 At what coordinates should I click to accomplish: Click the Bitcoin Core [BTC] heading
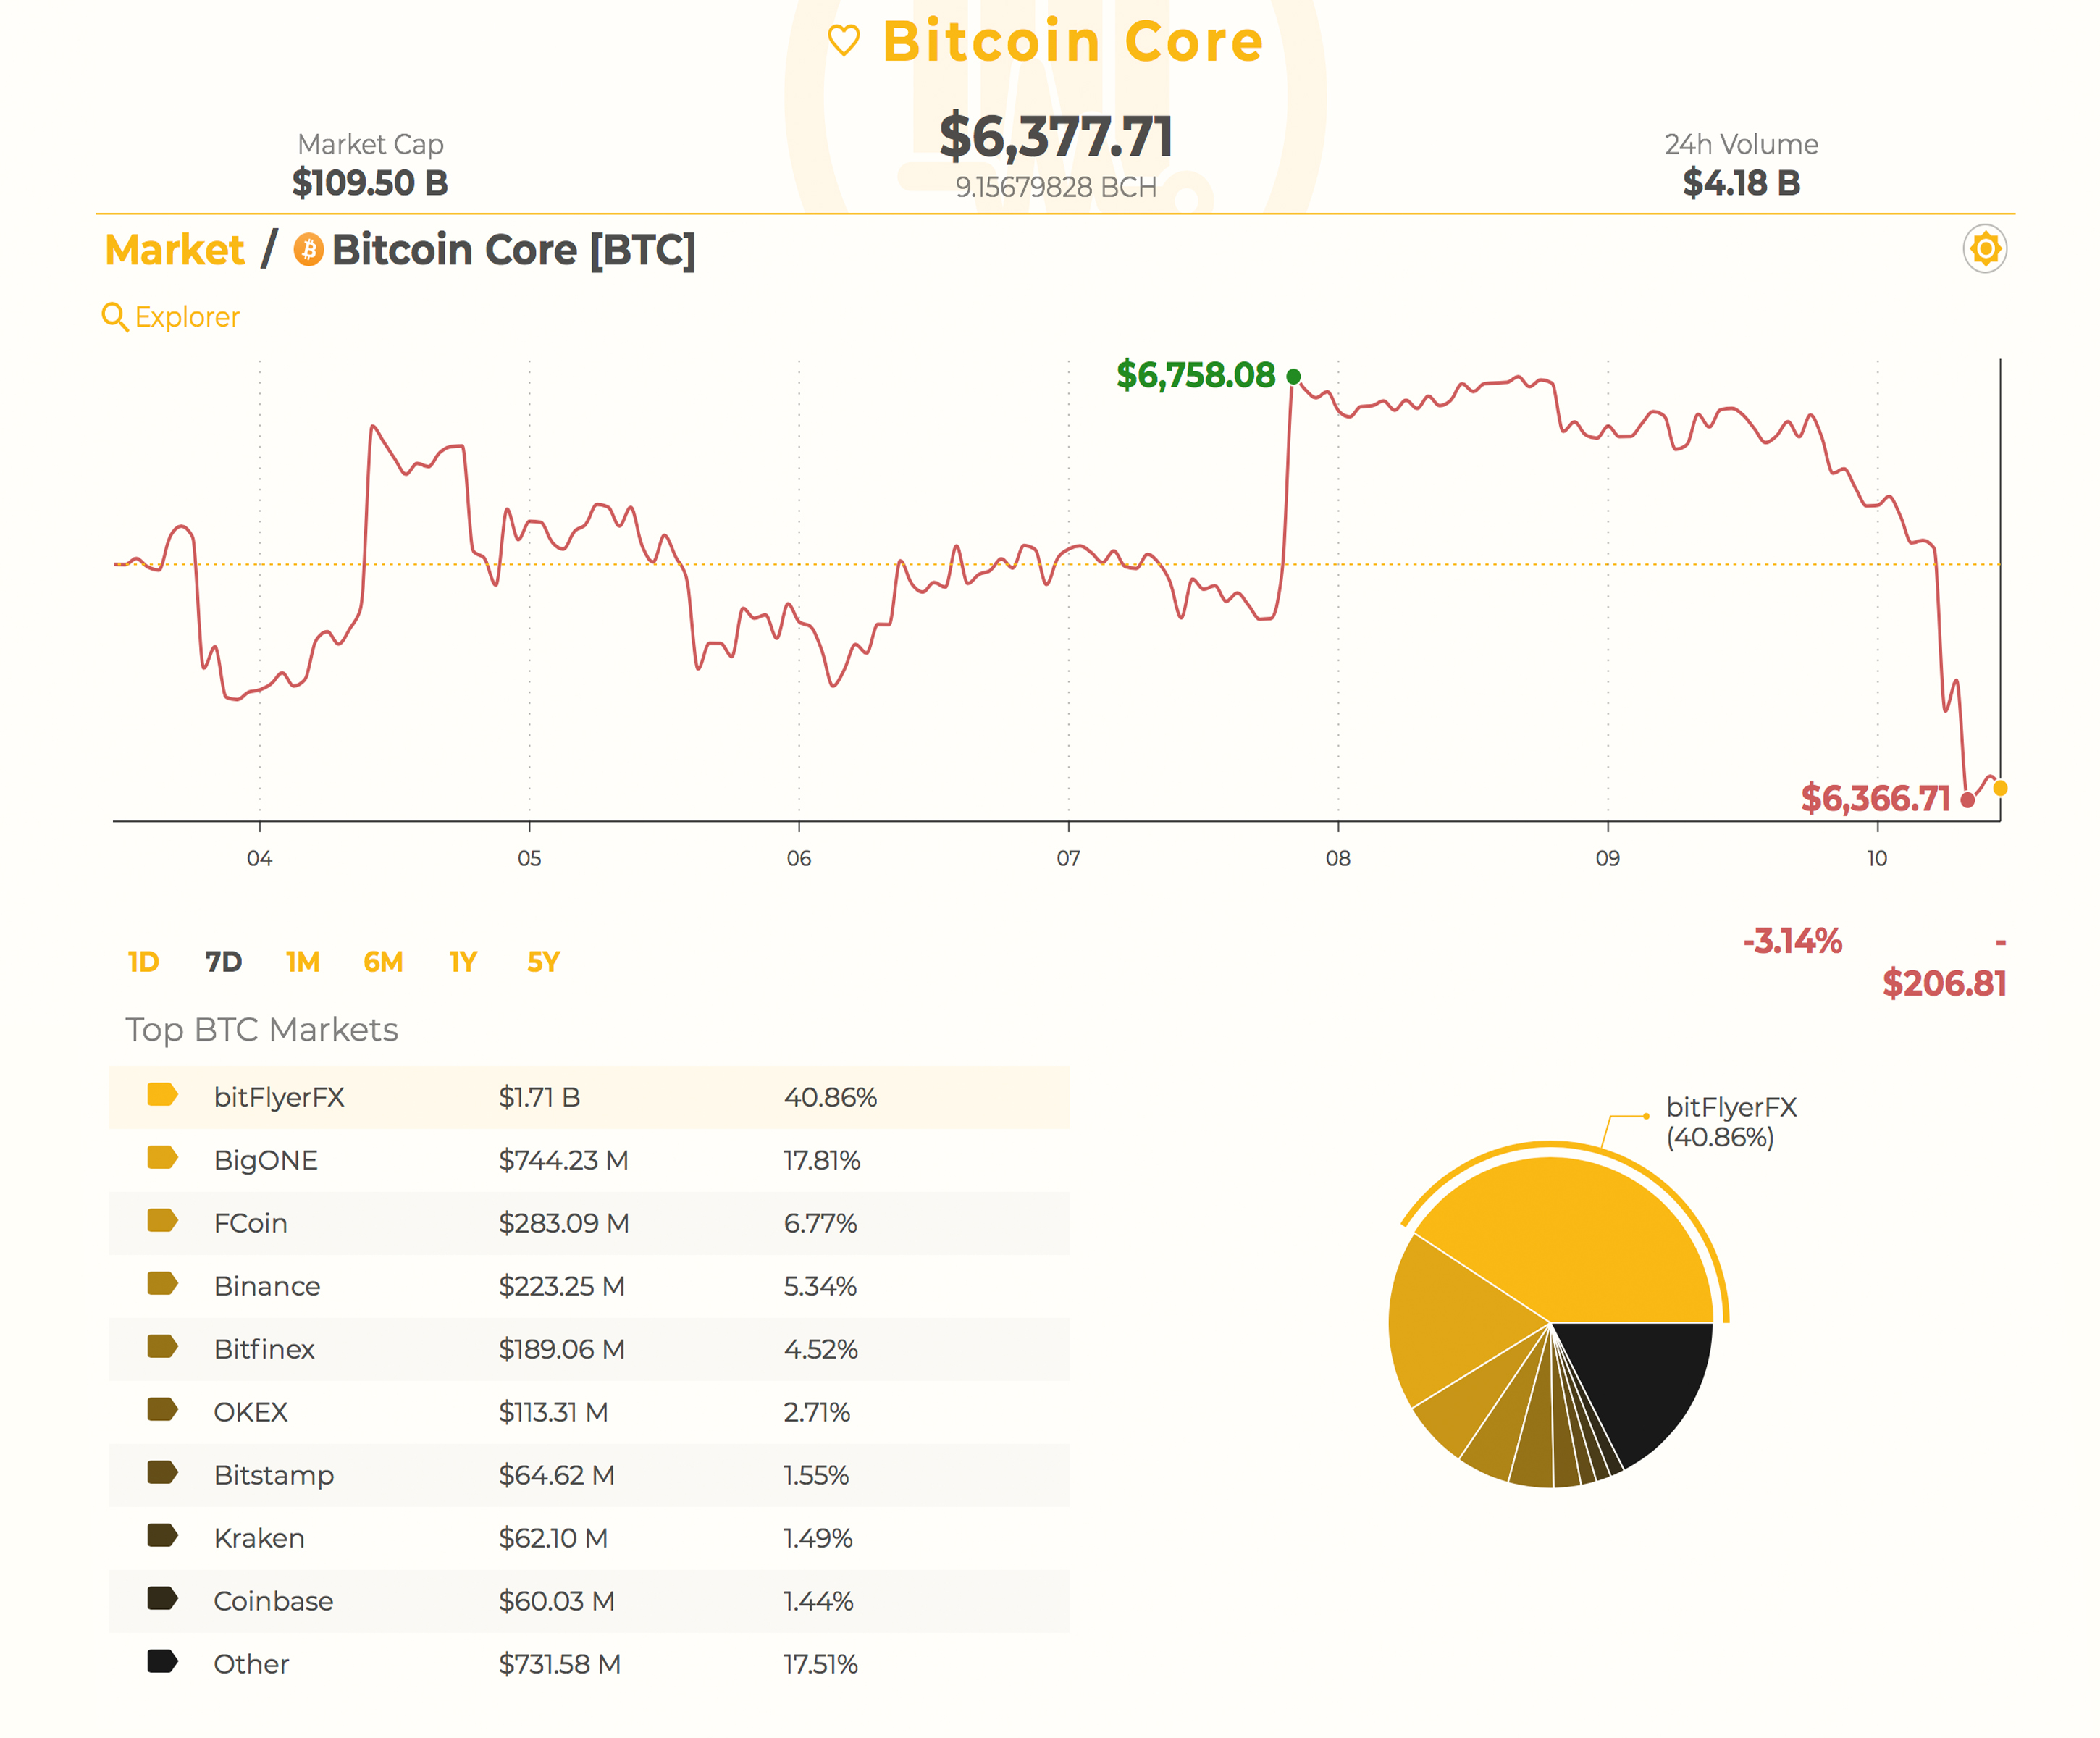point(513,250)
